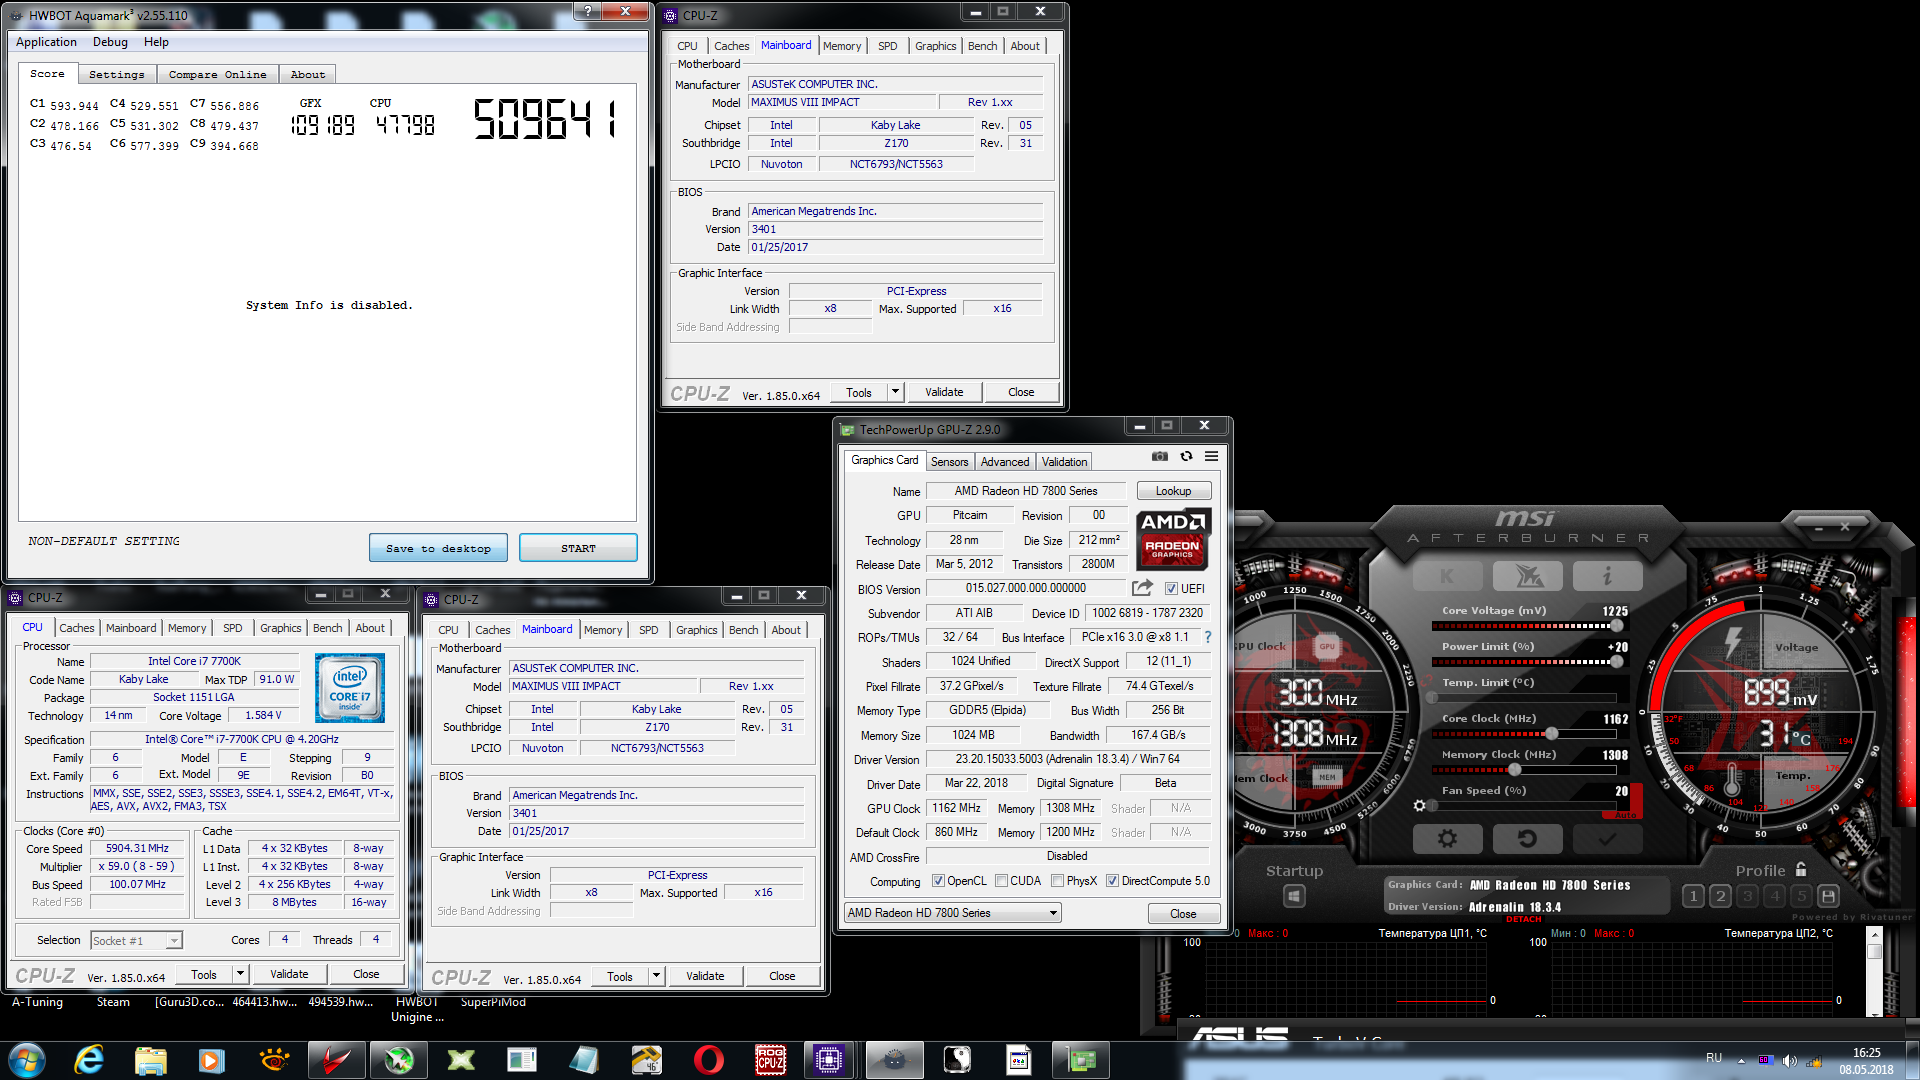Open the Afterburner info (i) panel
This screenshot has height=1080, width=1920.
(1607, 576)
